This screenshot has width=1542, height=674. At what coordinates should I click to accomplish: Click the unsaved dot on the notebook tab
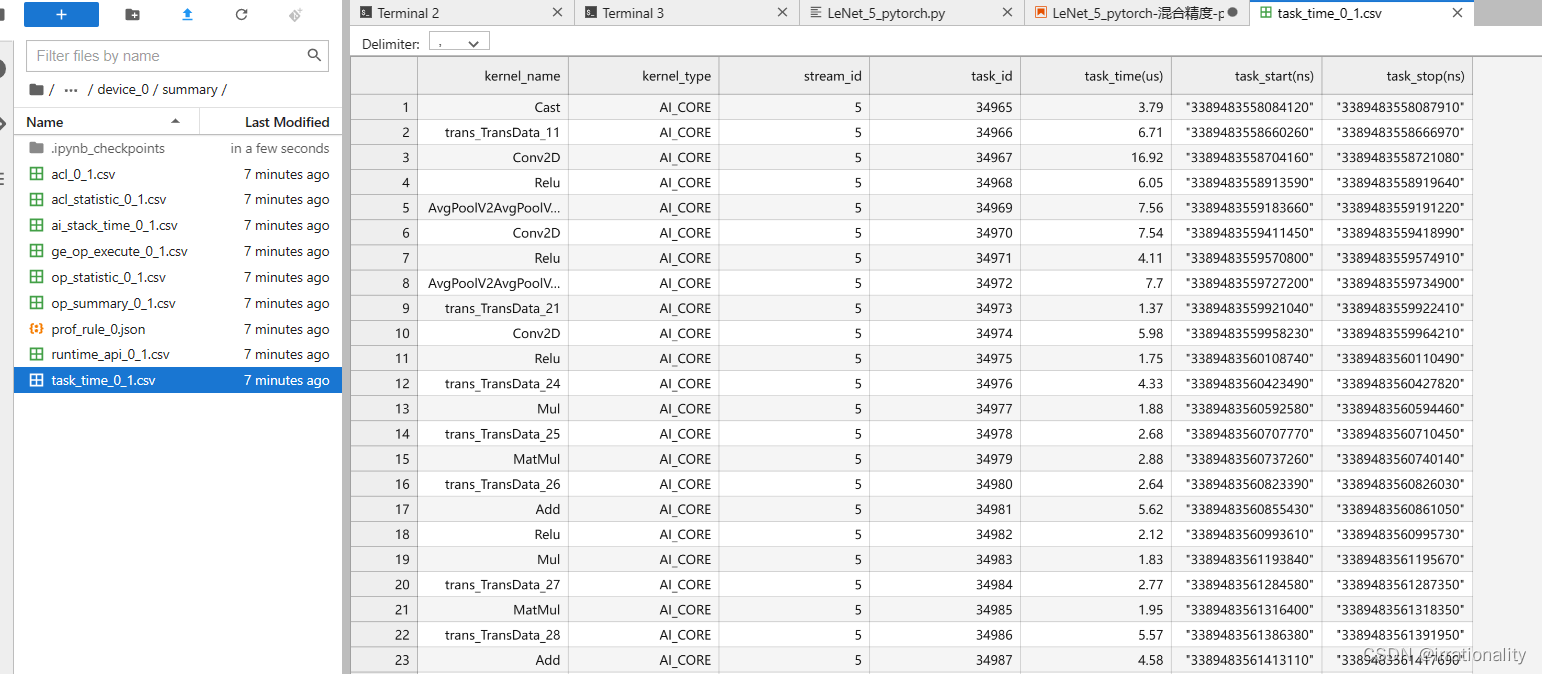1232,13
